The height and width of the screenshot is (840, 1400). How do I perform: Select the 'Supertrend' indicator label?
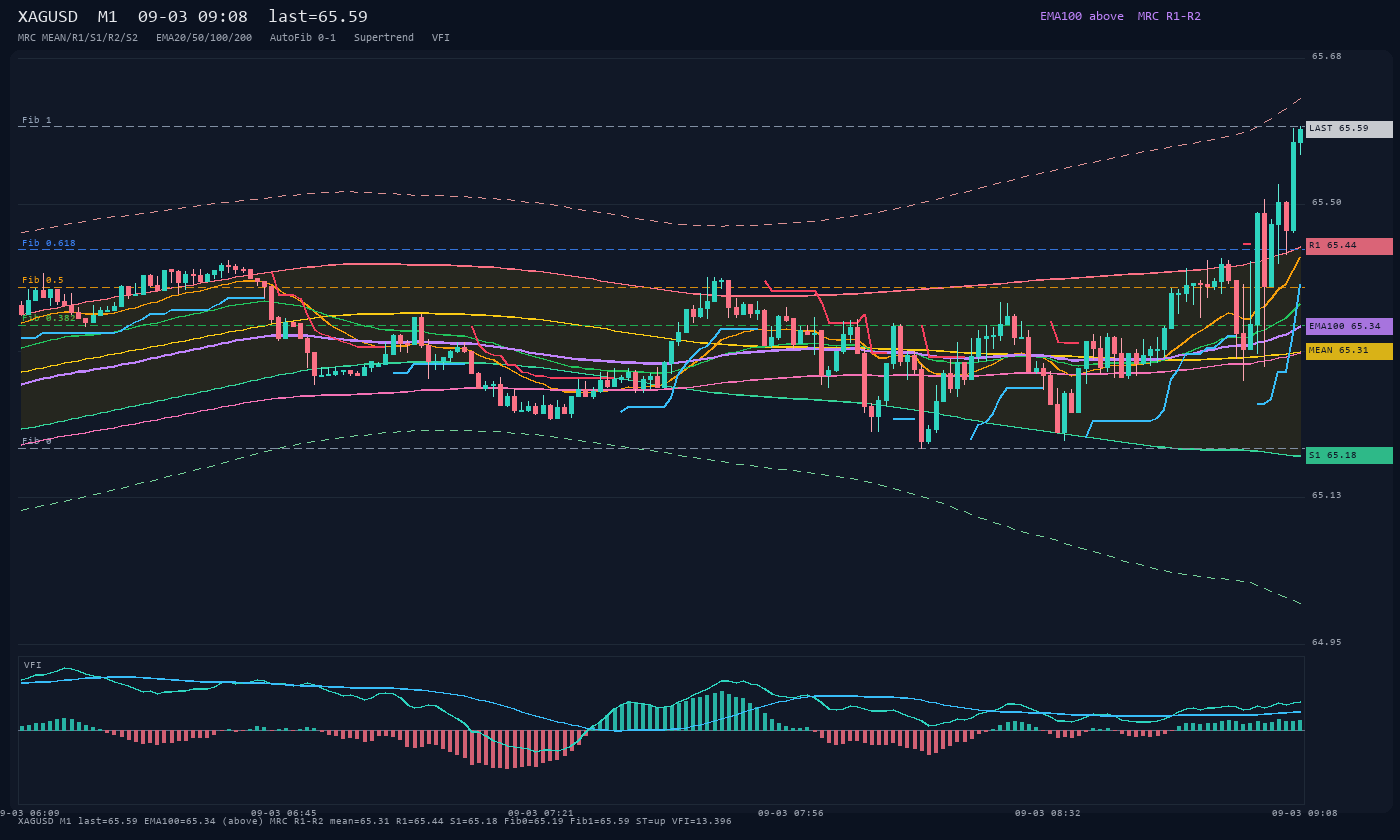tap(384, 38)
